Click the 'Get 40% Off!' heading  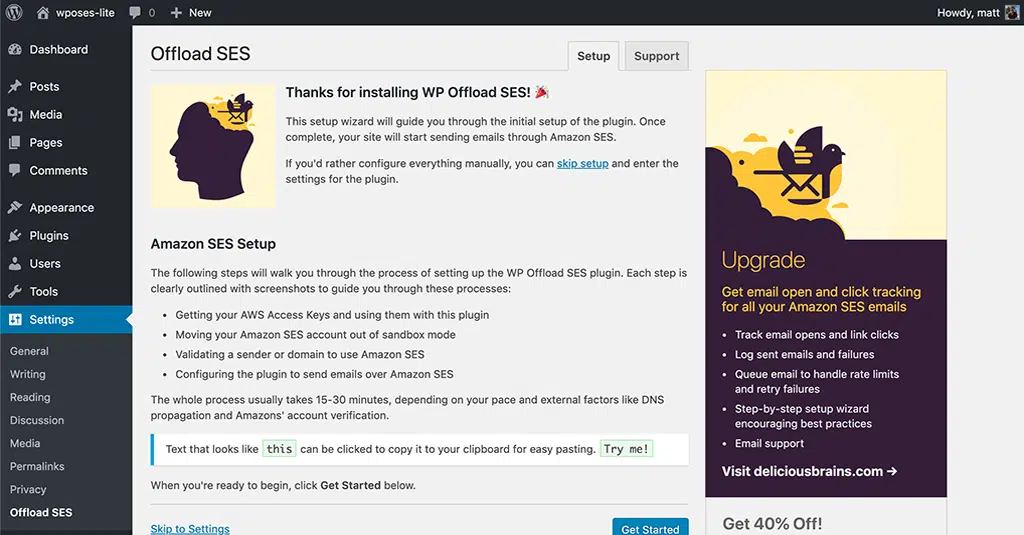pos(773,524)
